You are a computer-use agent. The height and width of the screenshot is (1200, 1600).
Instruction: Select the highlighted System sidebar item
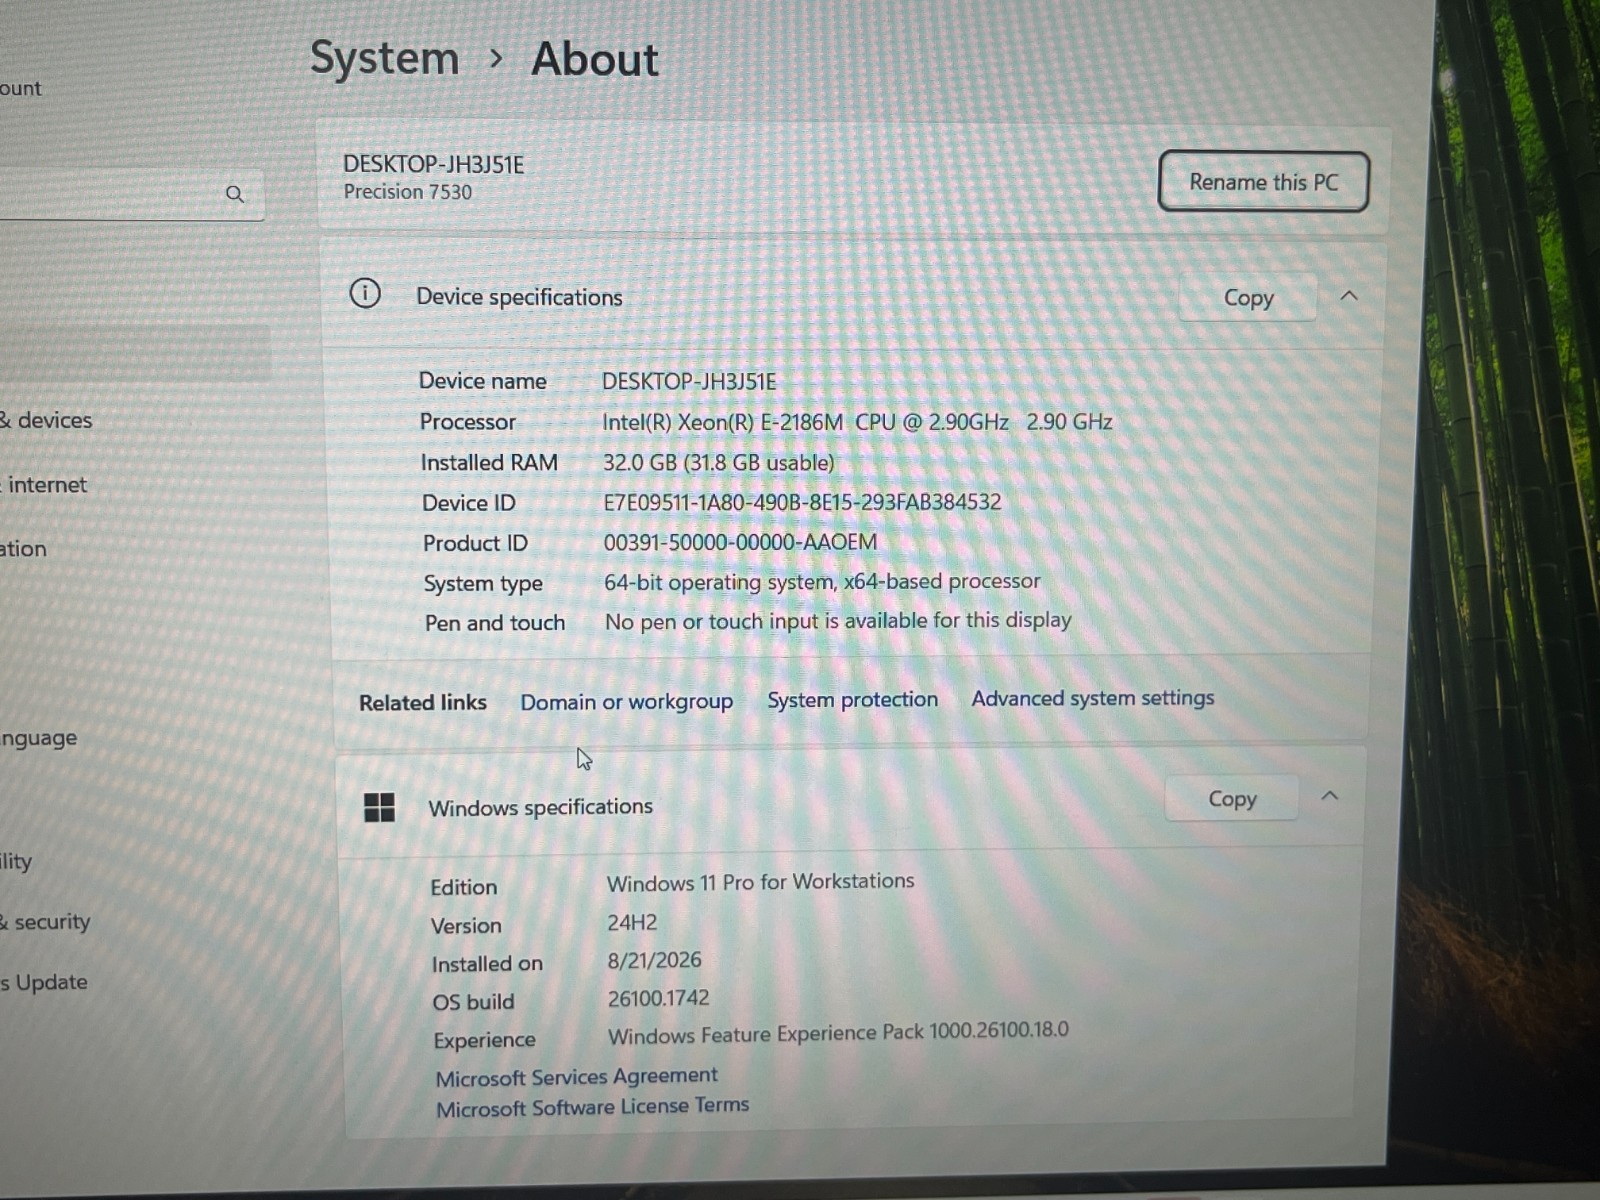[x=135, y=352]
